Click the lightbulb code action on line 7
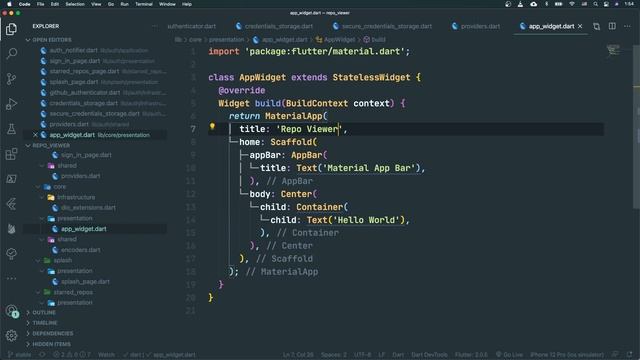The image size is (640, 360). (x=212, y=127)
